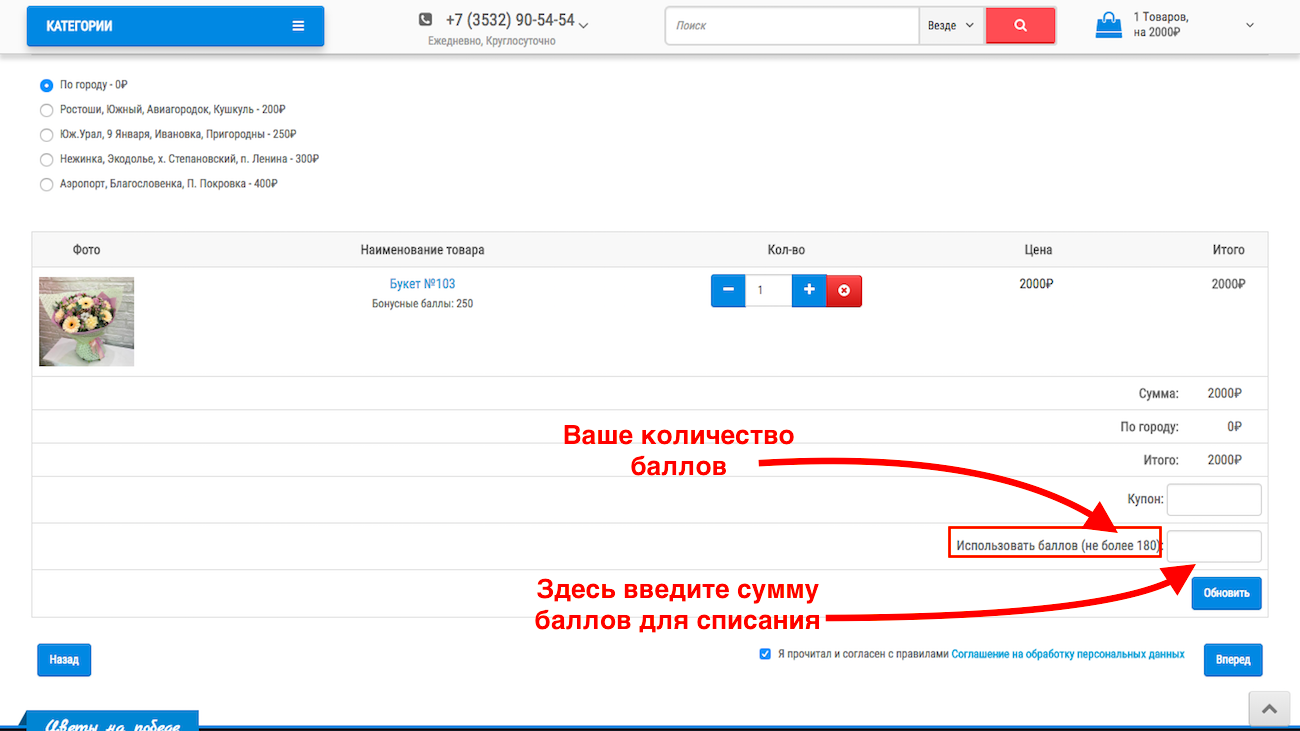Click the phone handset icon
The width and height of the screenshot is (1300, 731).
pos(426,20)
